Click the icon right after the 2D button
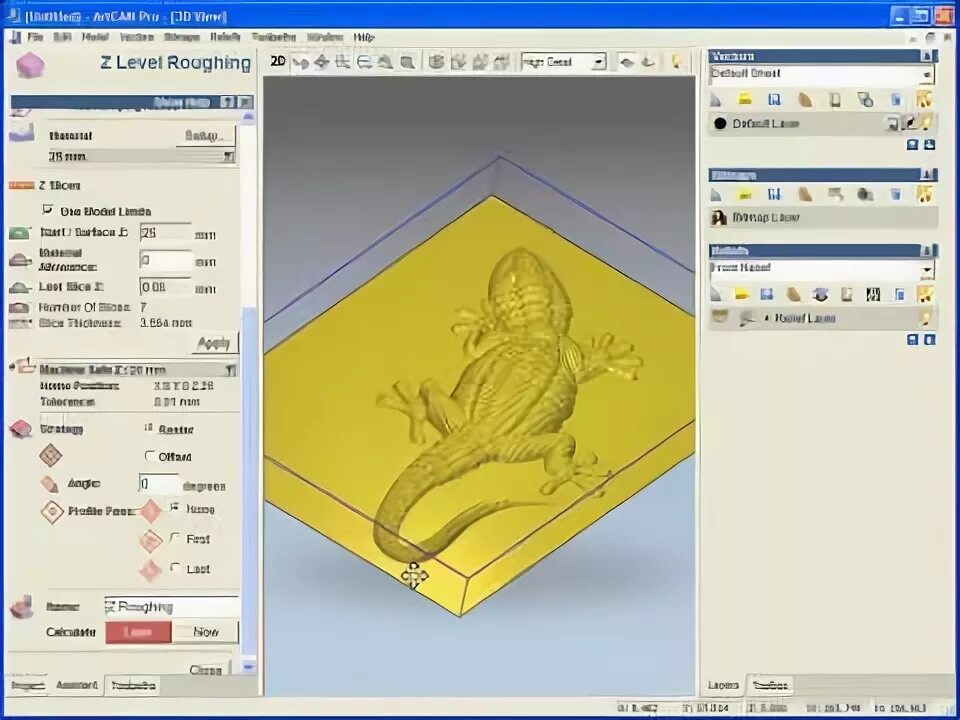This screenshot has width=960, height=720. tap(300, 62)
